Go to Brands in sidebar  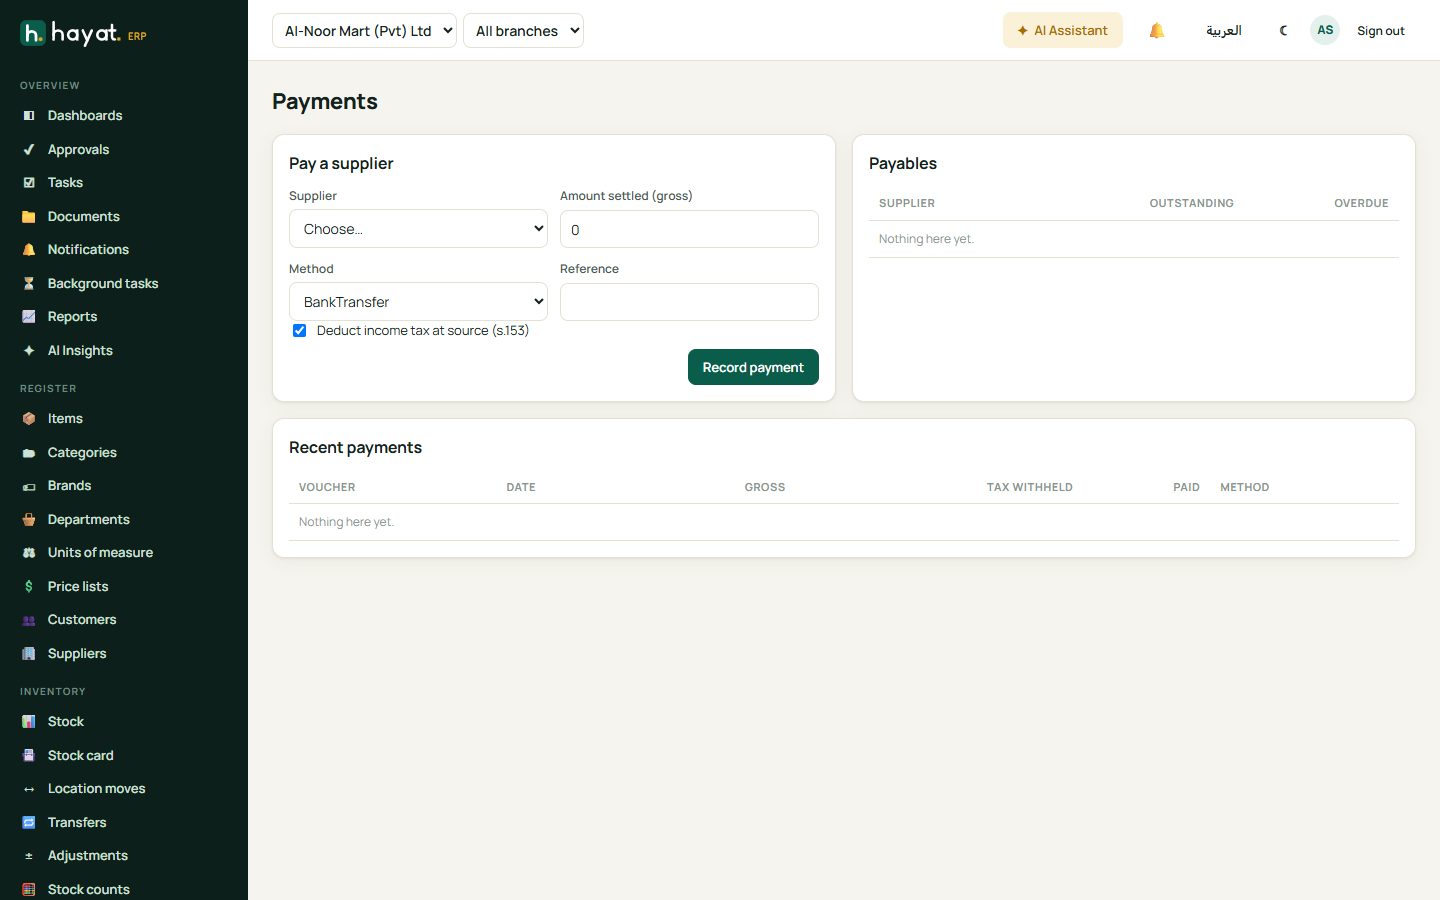pos(69,486)
